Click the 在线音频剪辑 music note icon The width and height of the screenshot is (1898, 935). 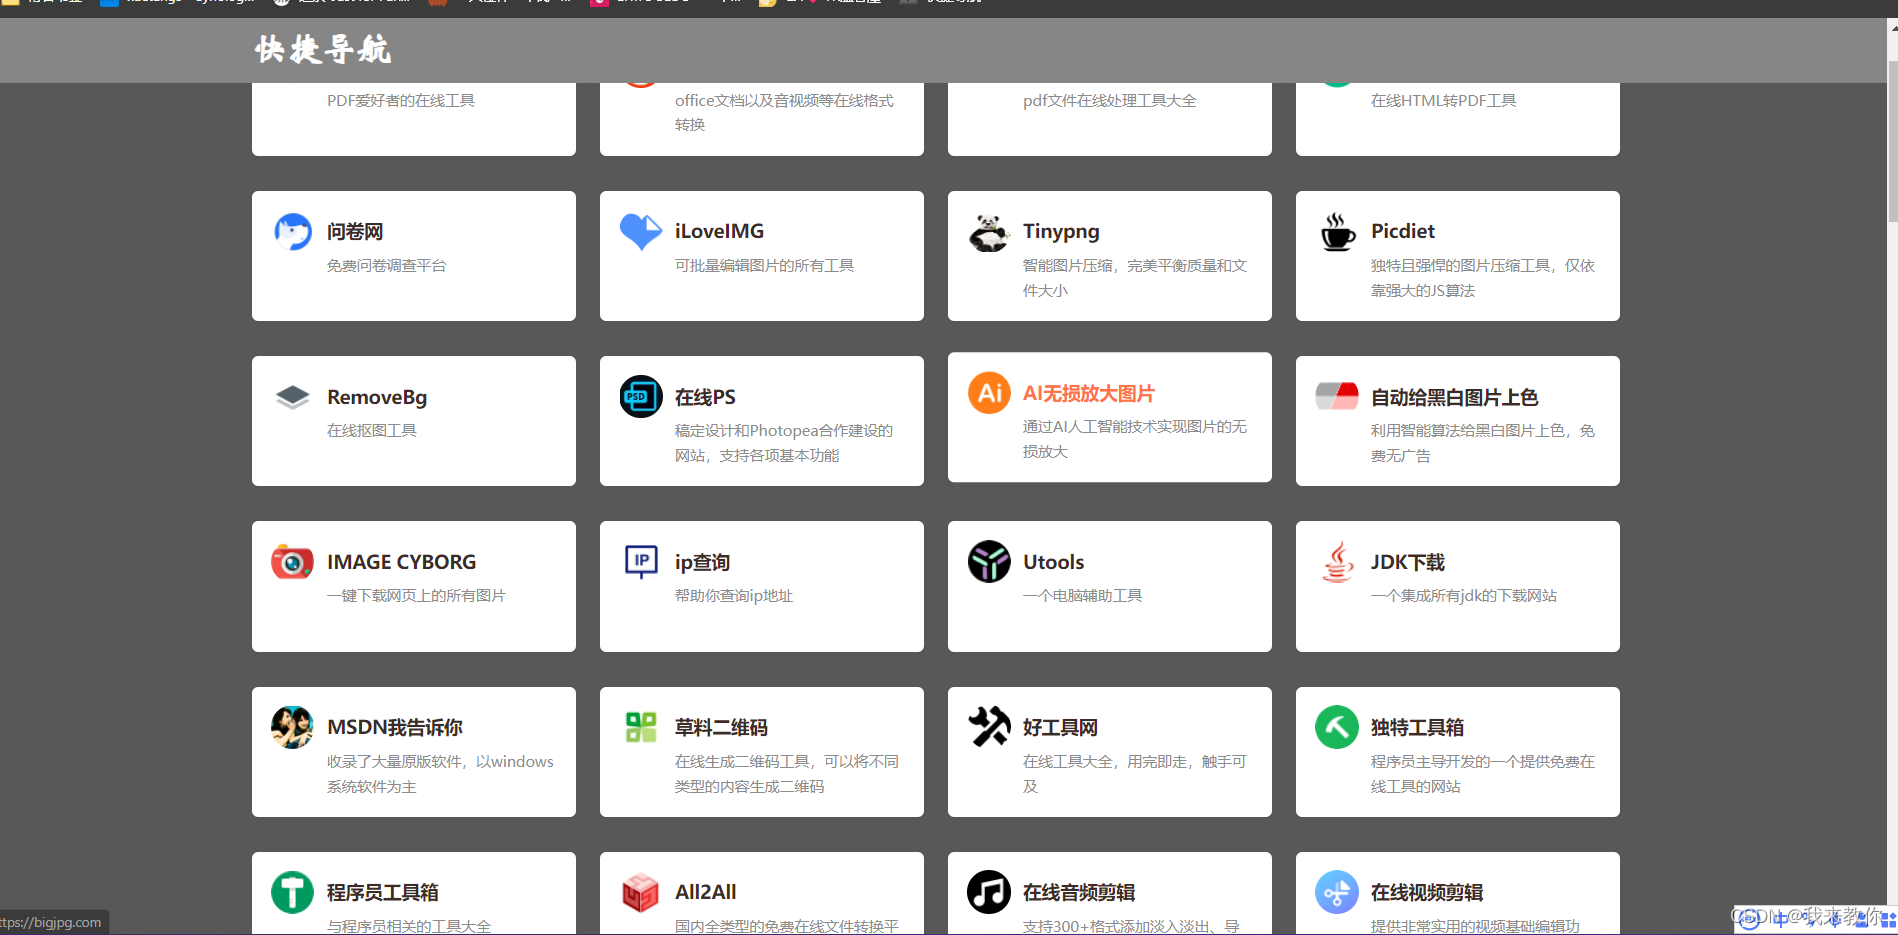[989, 892]
